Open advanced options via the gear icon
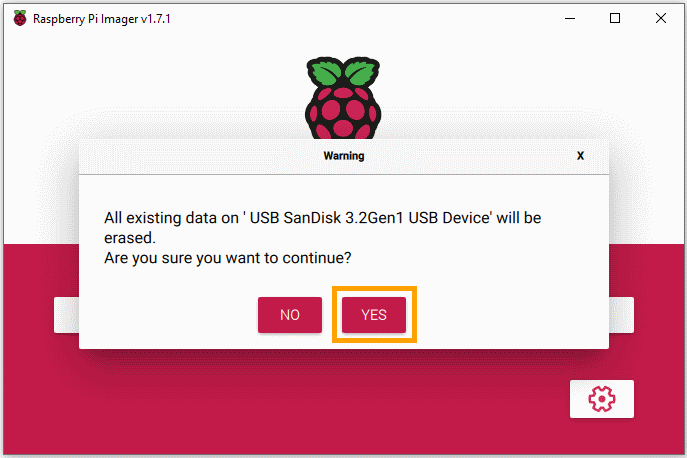Viewport: 687px width, 458px height. pyautogui.click(x=602, y=399)
